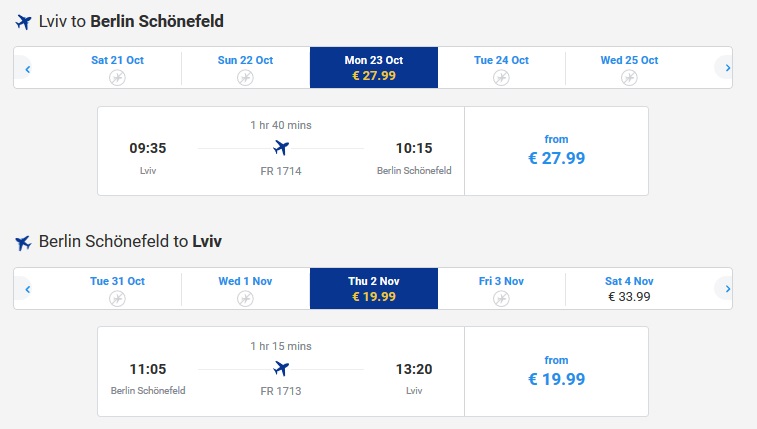Select the Mon 23 Oct date tab
757x429 pixels.
(374, 68)
